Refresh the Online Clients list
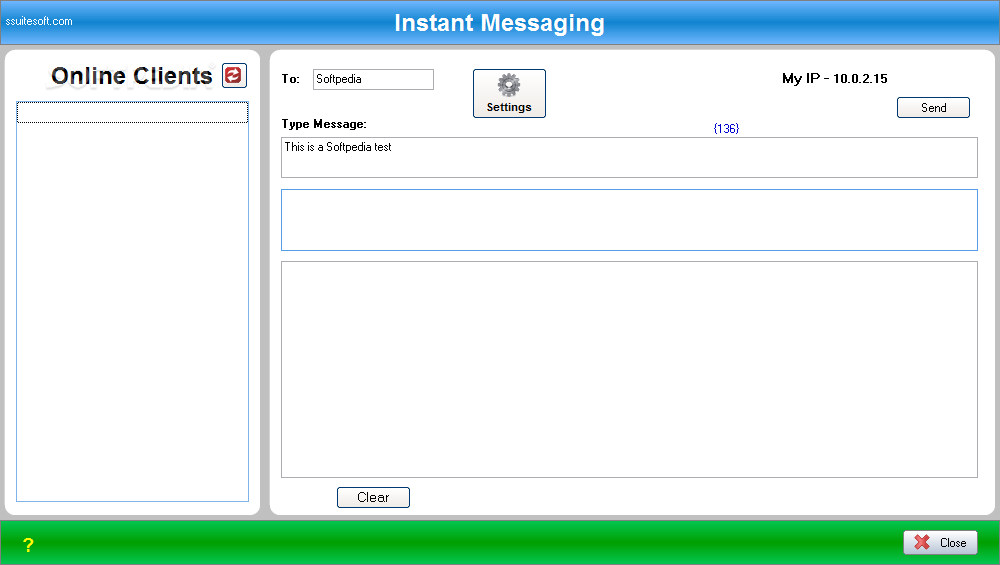The height and width of the screenshot is (565, 1000). (x=234, y=75)
